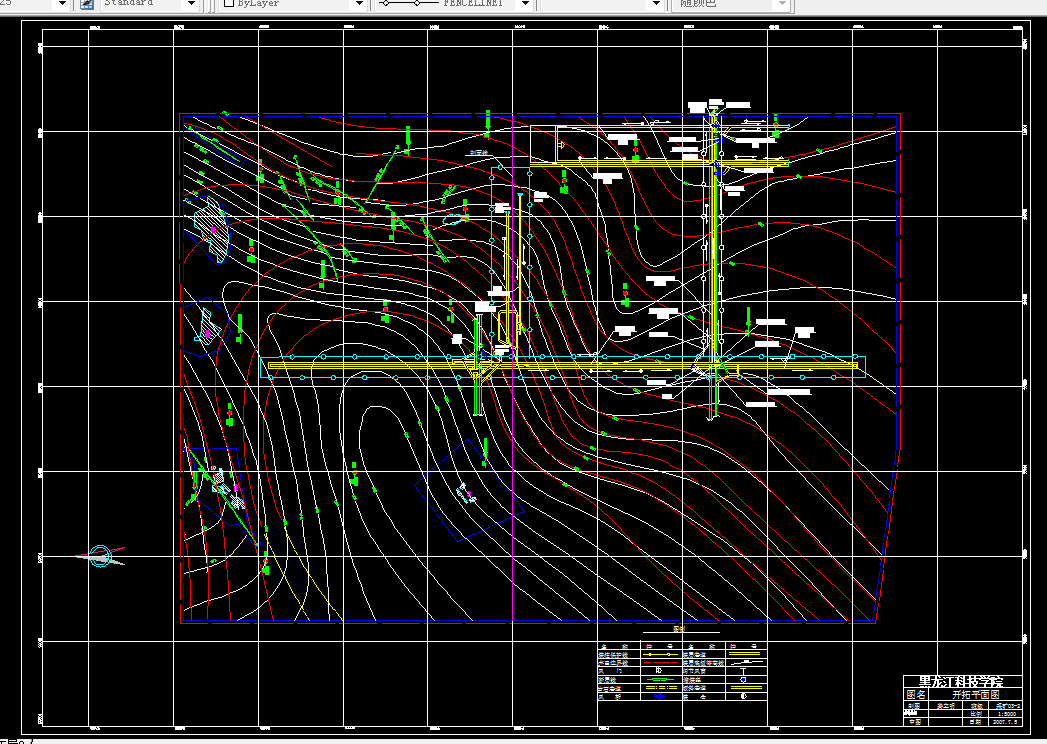The width and height of the screenshot is (1047, 744).
Task: Open the ByLayer color dropdown
Action: (359, 4)
